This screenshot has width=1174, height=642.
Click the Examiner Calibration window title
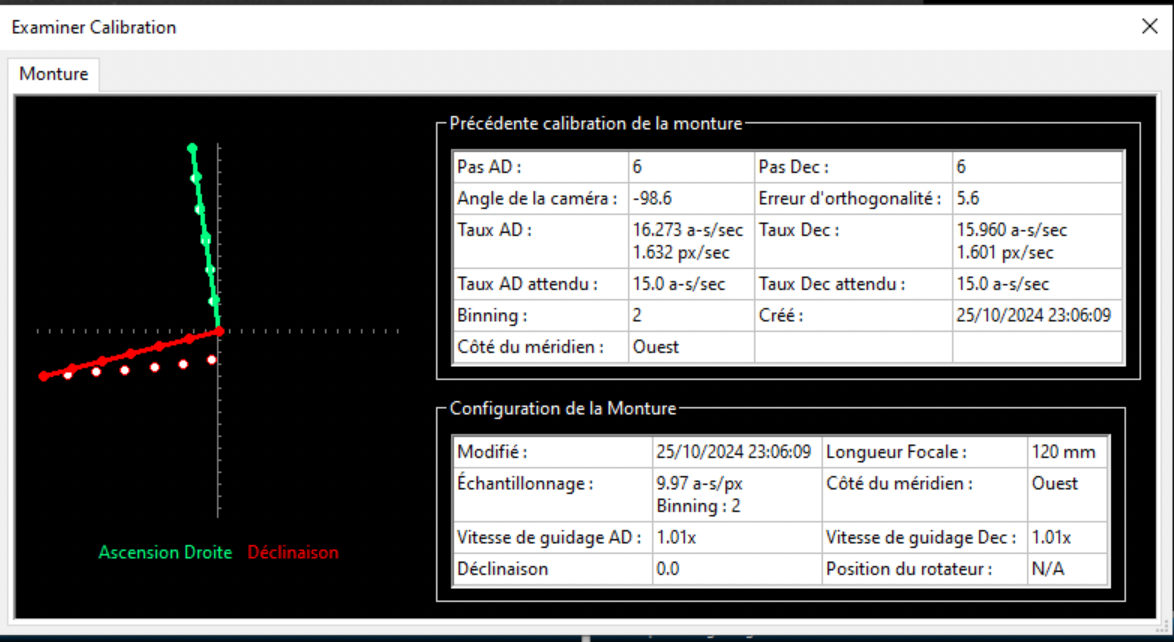click(x=94, y=28)
